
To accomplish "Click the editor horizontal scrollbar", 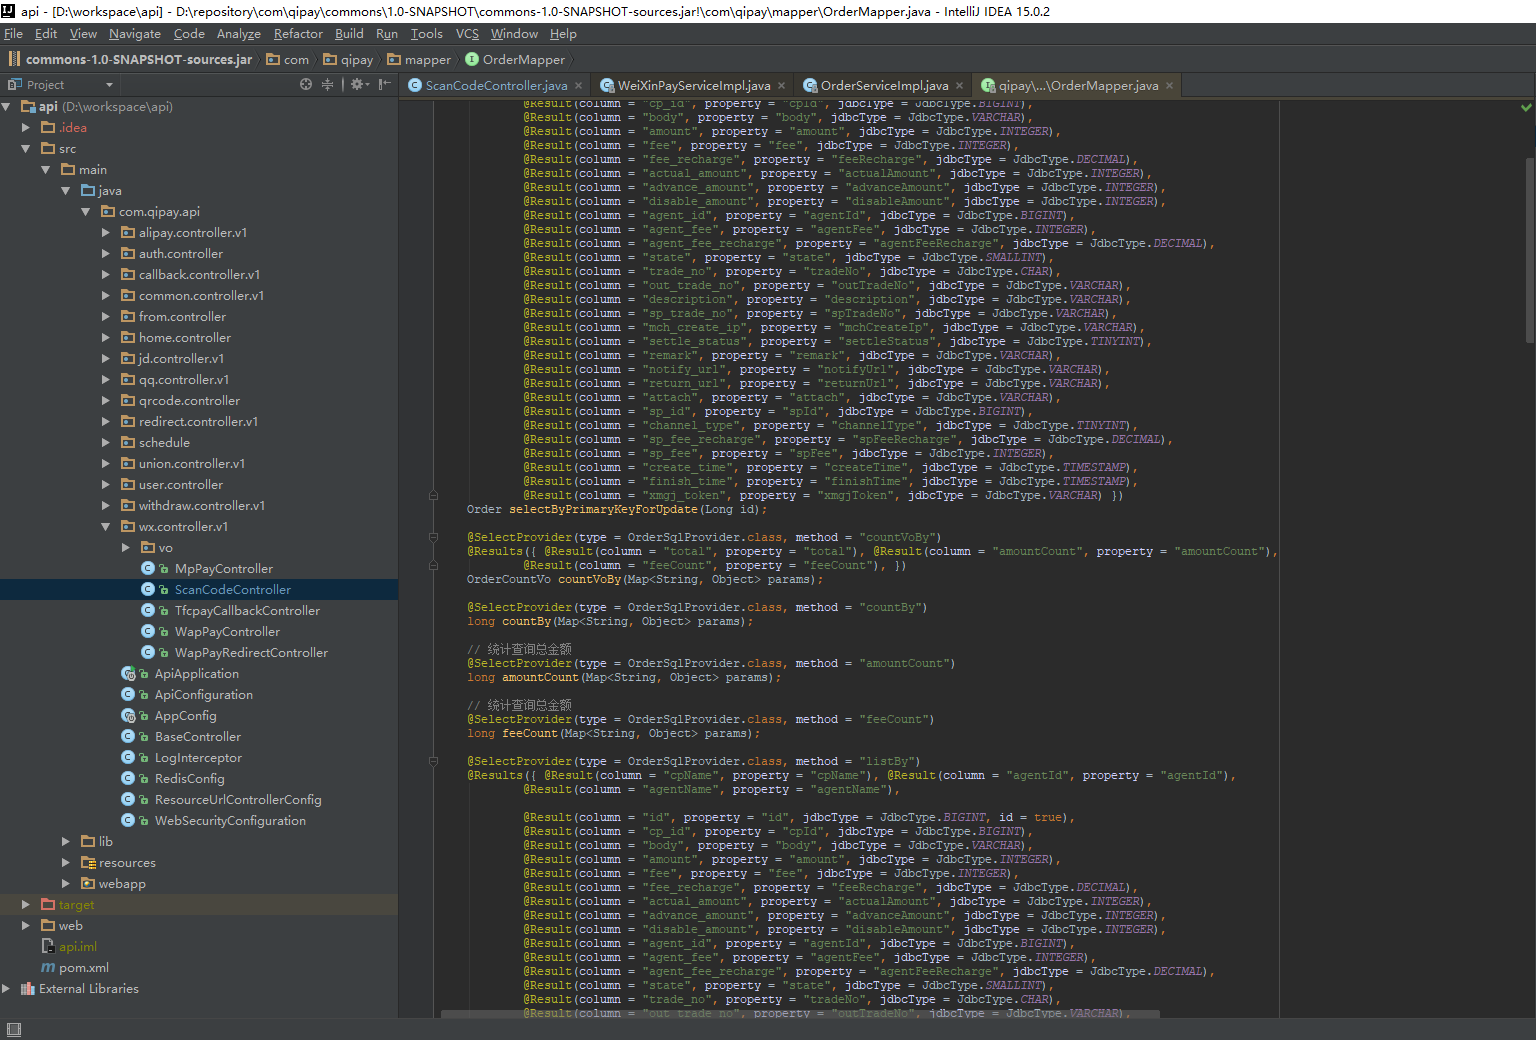I will point(800,1014).
